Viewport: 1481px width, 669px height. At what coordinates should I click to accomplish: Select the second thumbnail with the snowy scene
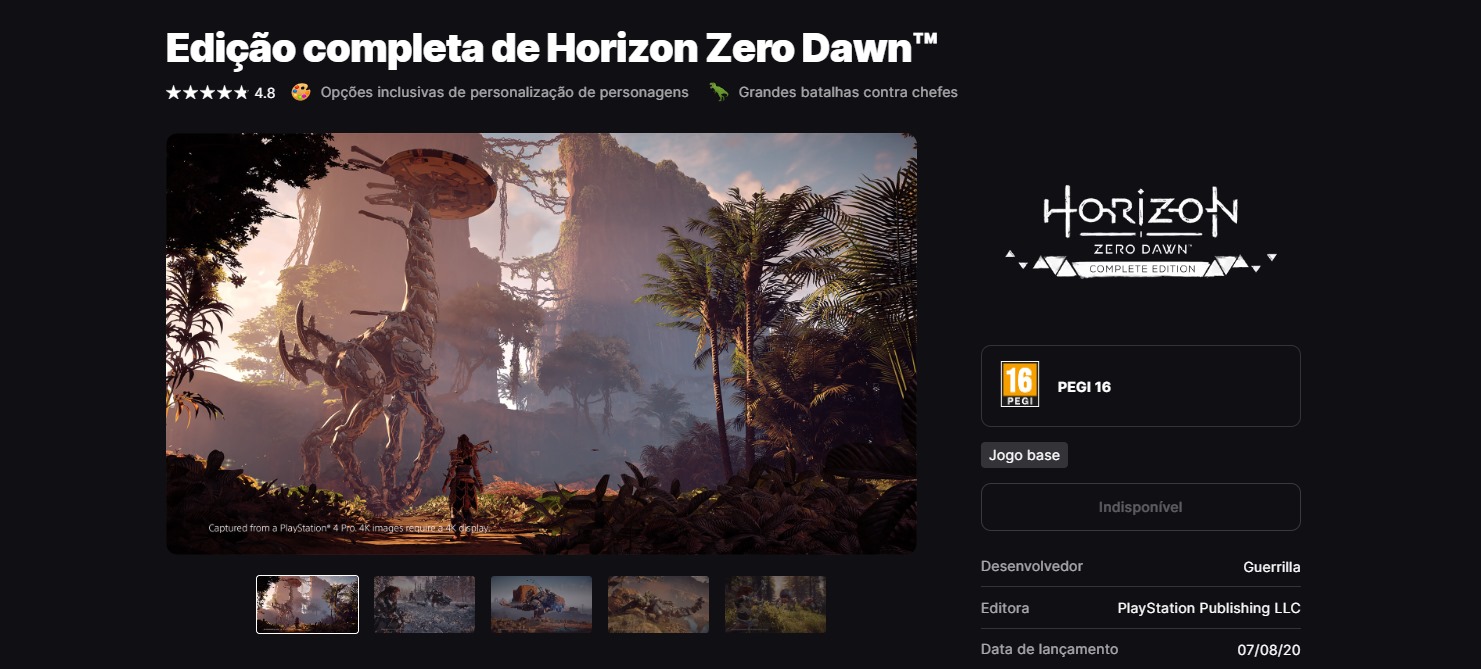click(425, 604)
